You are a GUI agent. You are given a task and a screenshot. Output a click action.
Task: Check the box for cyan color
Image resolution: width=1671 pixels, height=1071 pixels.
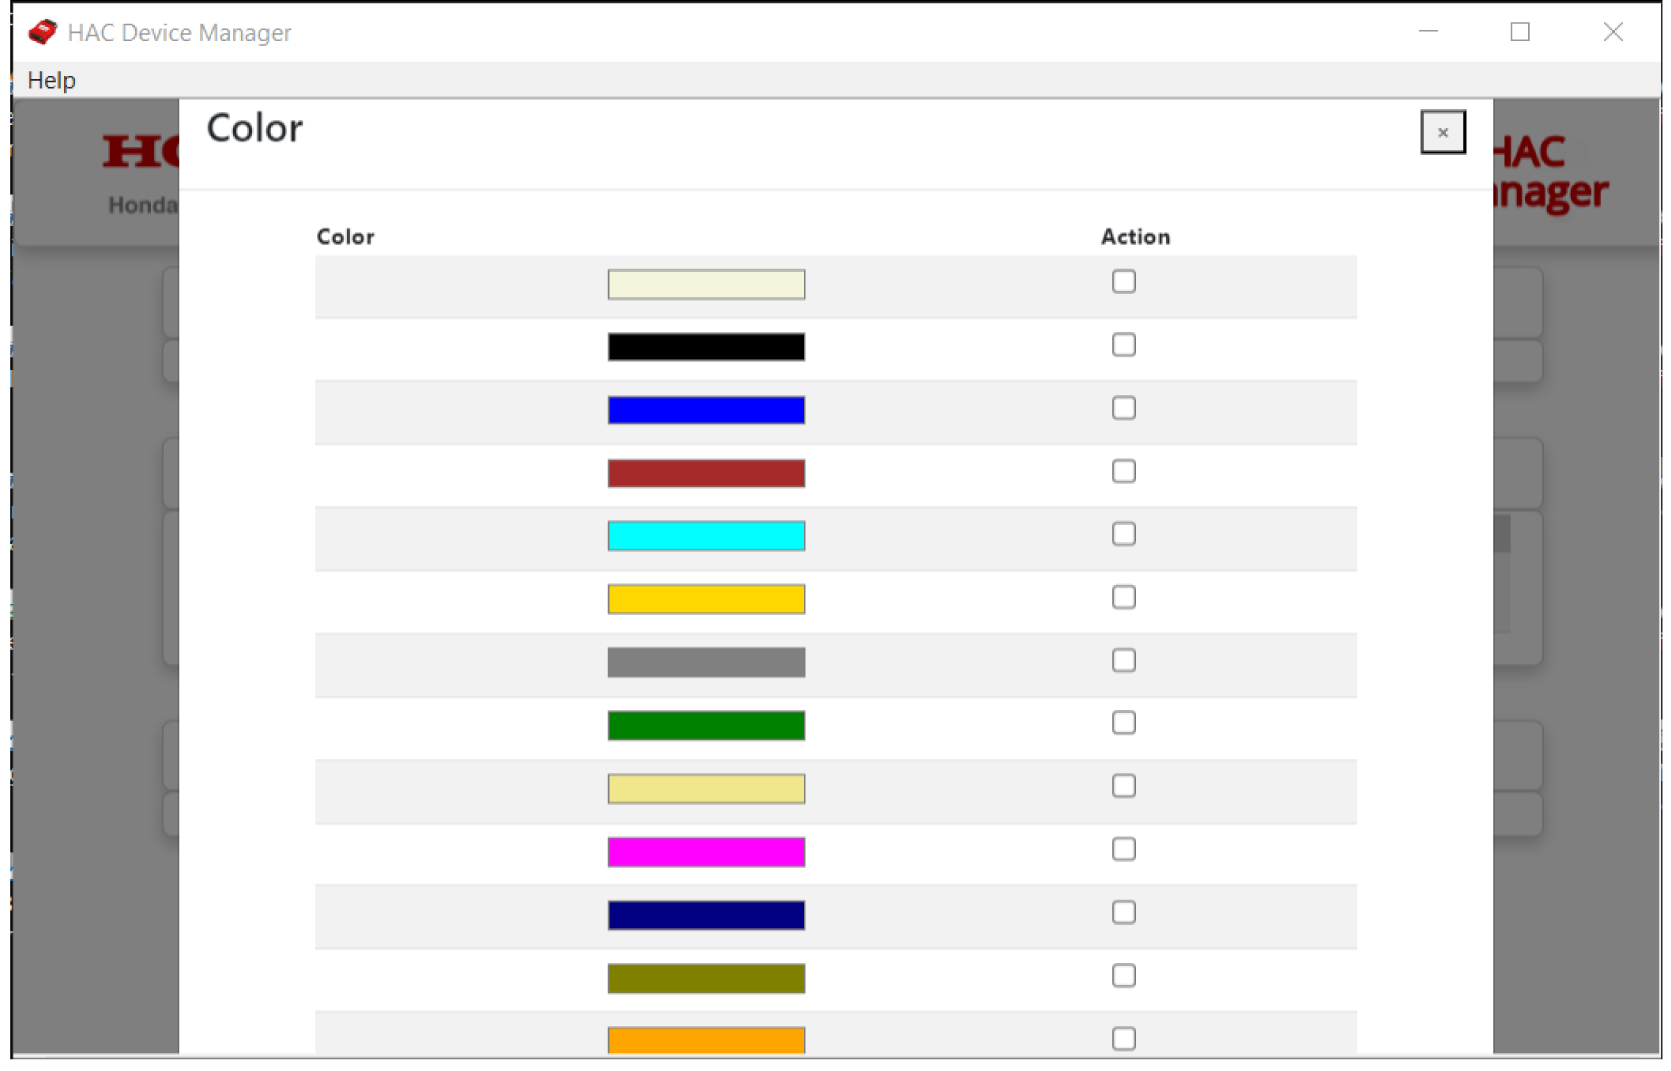[x=1123, y=534]
